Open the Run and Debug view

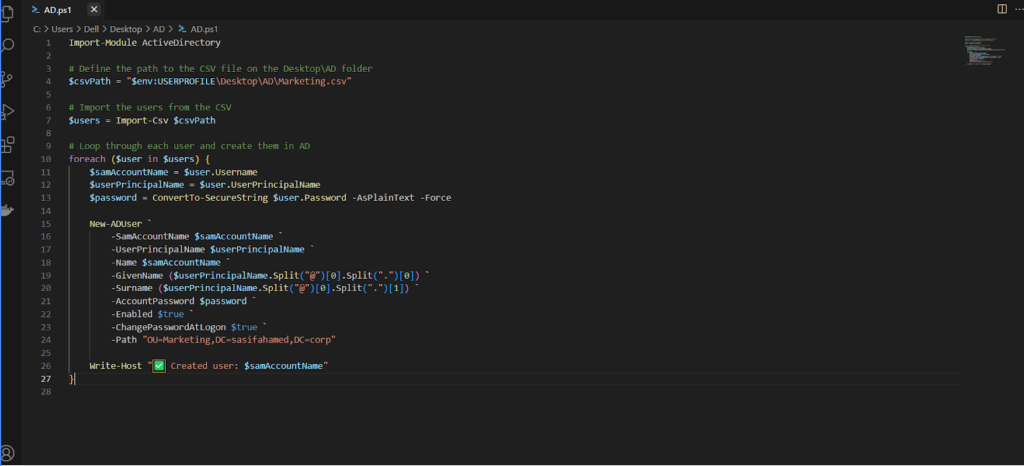click(9, 111)
